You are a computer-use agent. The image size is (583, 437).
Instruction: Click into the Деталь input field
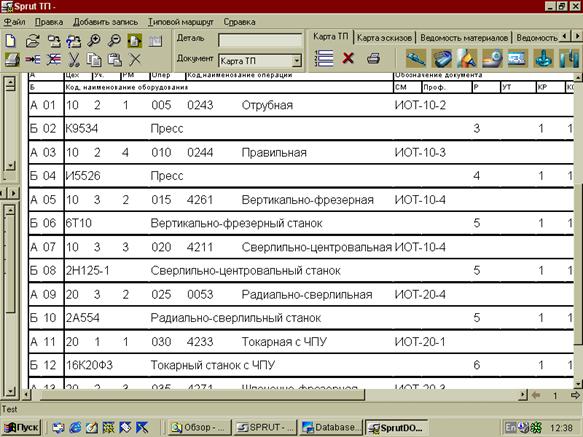tap(260, 40)
